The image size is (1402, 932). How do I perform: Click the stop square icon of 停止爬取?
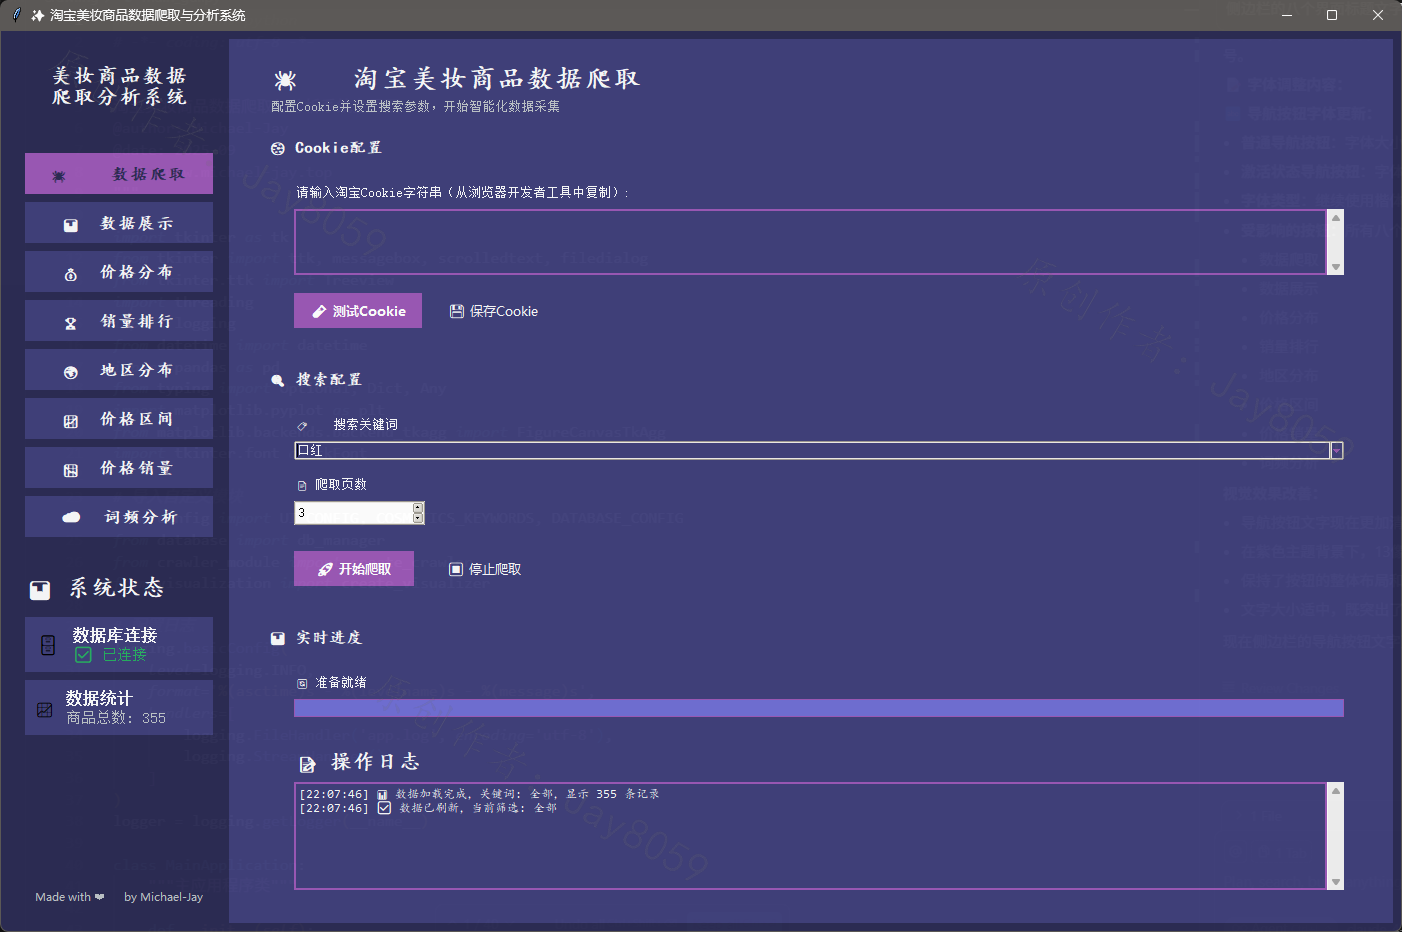[x=456, y=569]
